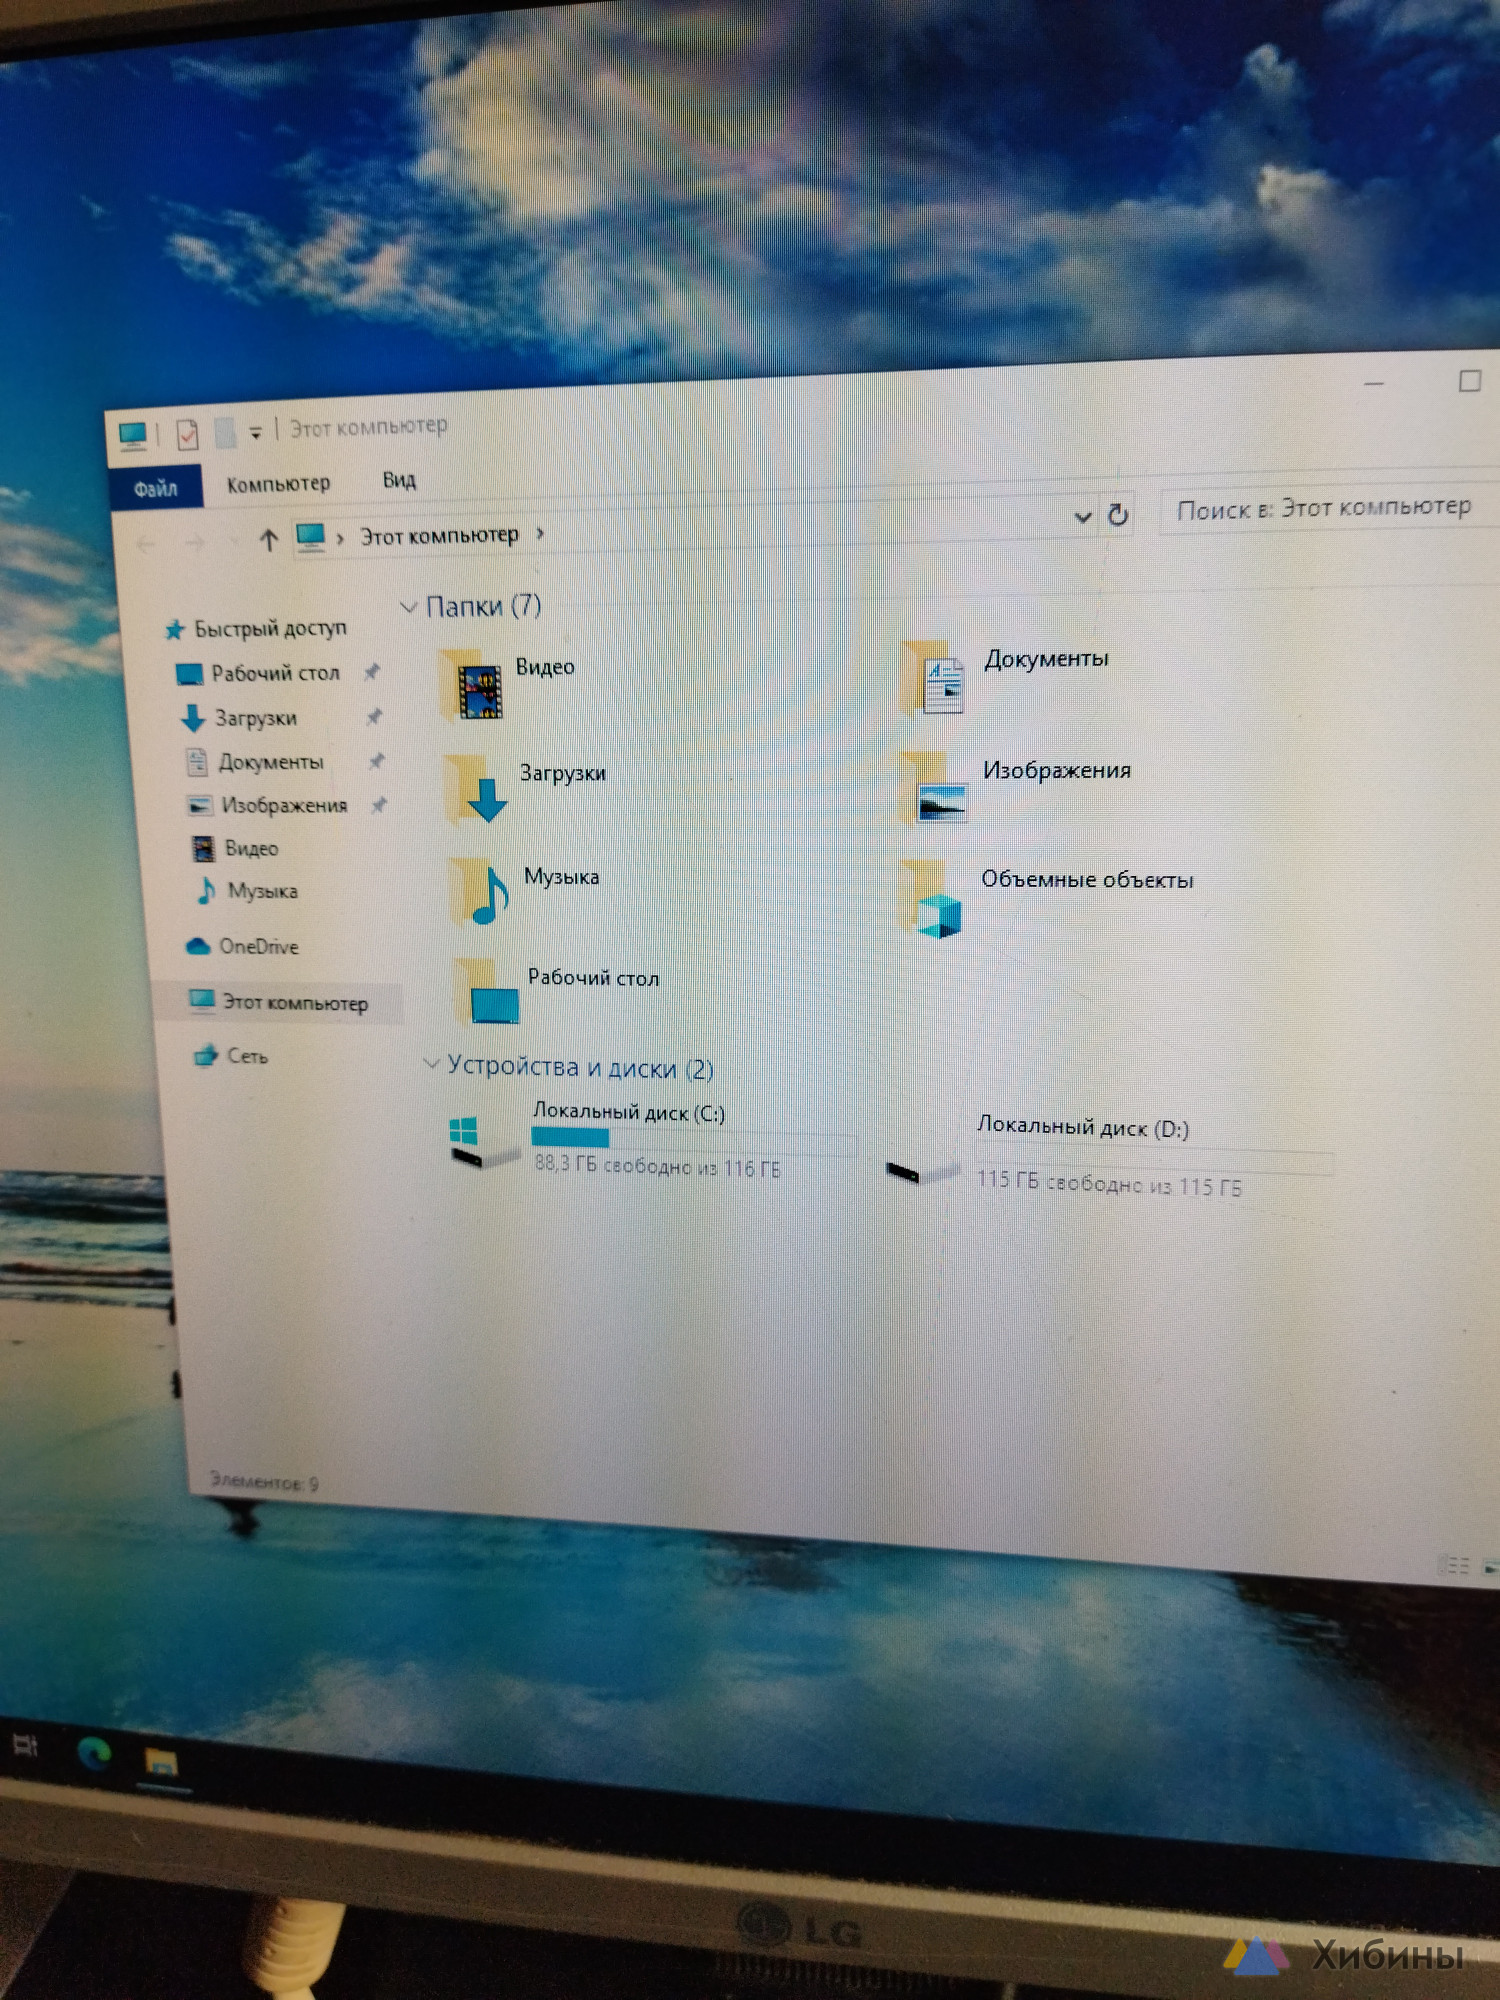
Task: Click the C: drive usage bar
Action: [693, 1141]
